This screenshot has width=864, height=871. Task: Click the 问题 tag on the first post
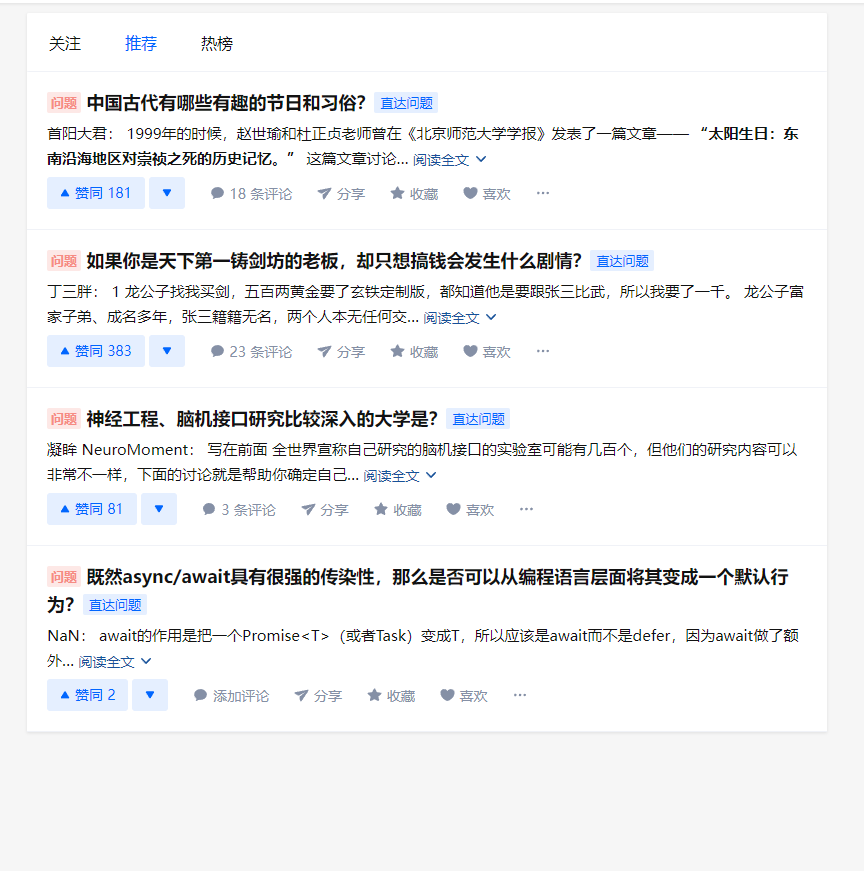(63, 102)
